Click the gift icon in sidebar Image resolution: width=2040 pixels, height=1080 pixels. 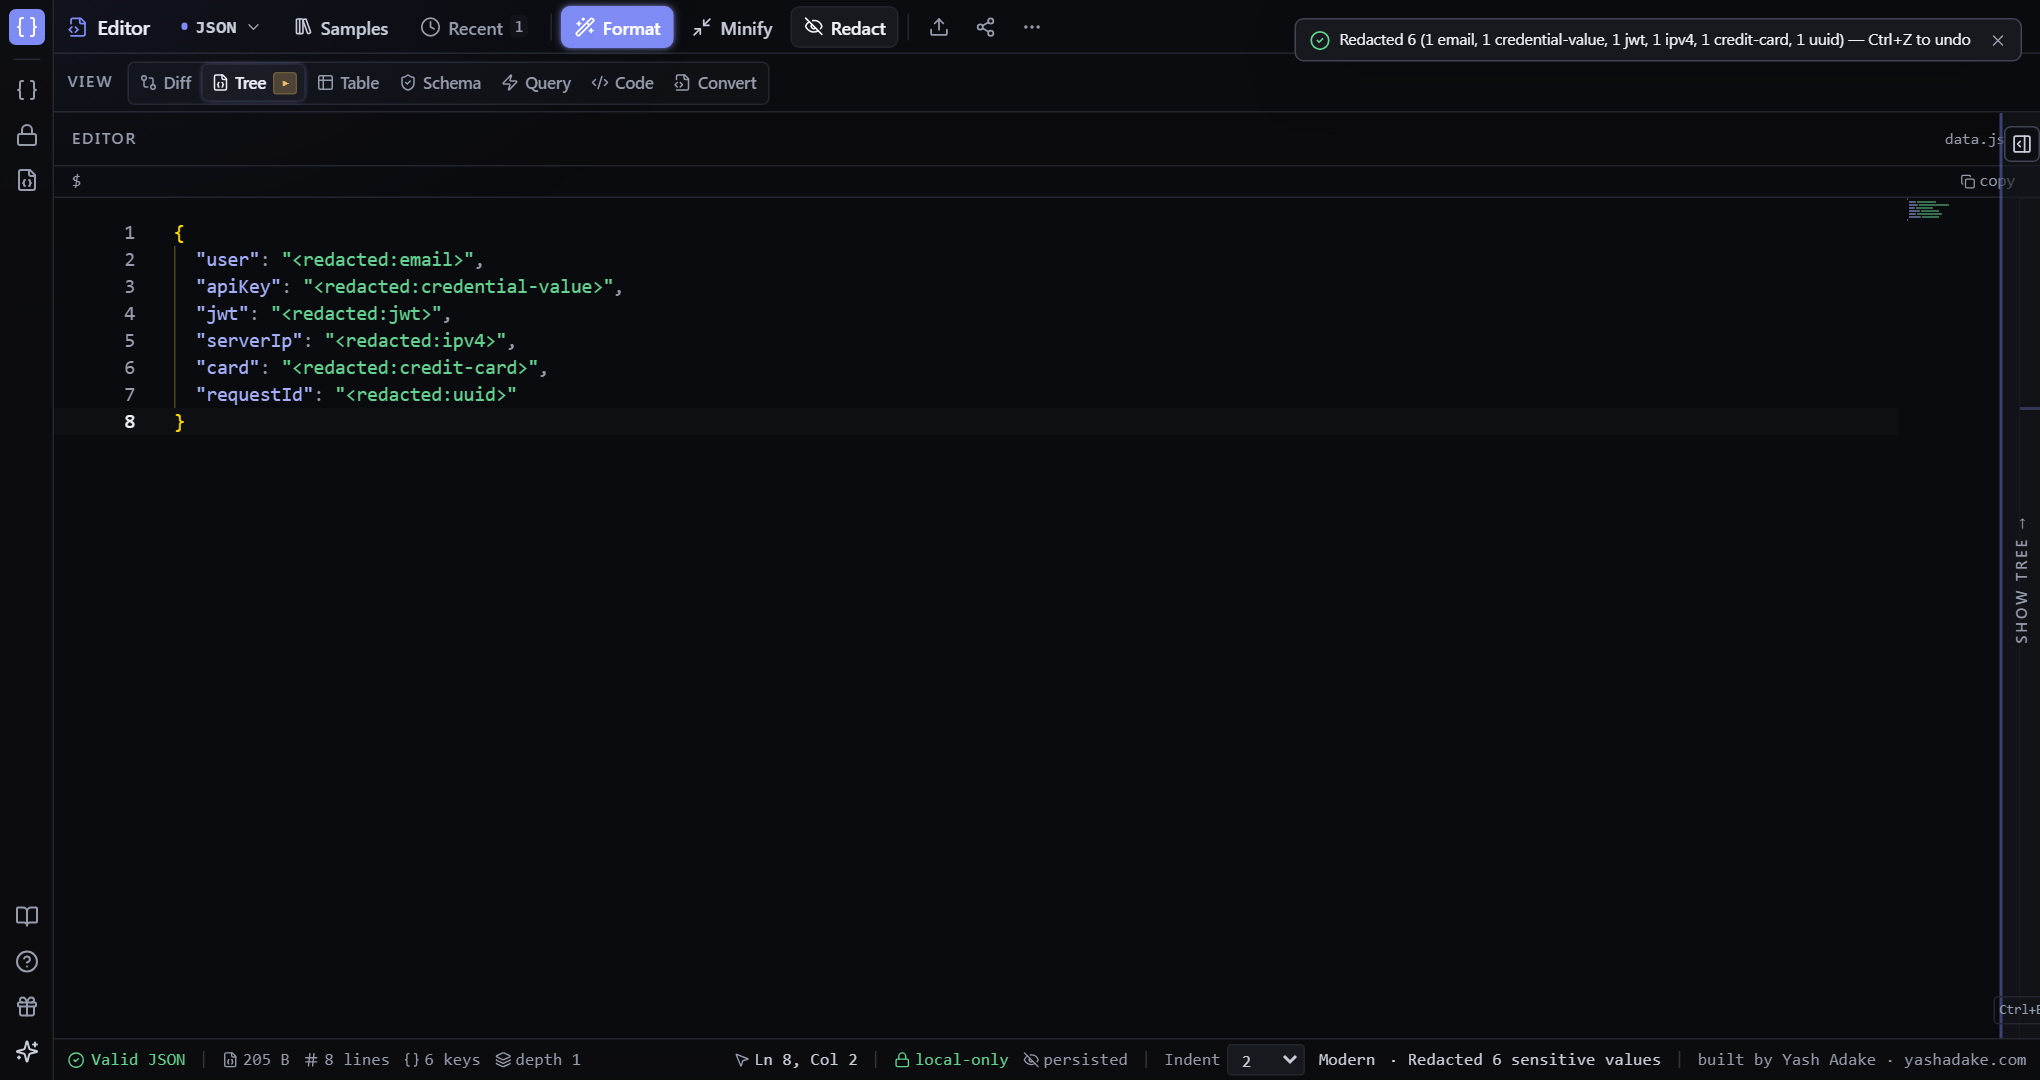[27, 1007]
